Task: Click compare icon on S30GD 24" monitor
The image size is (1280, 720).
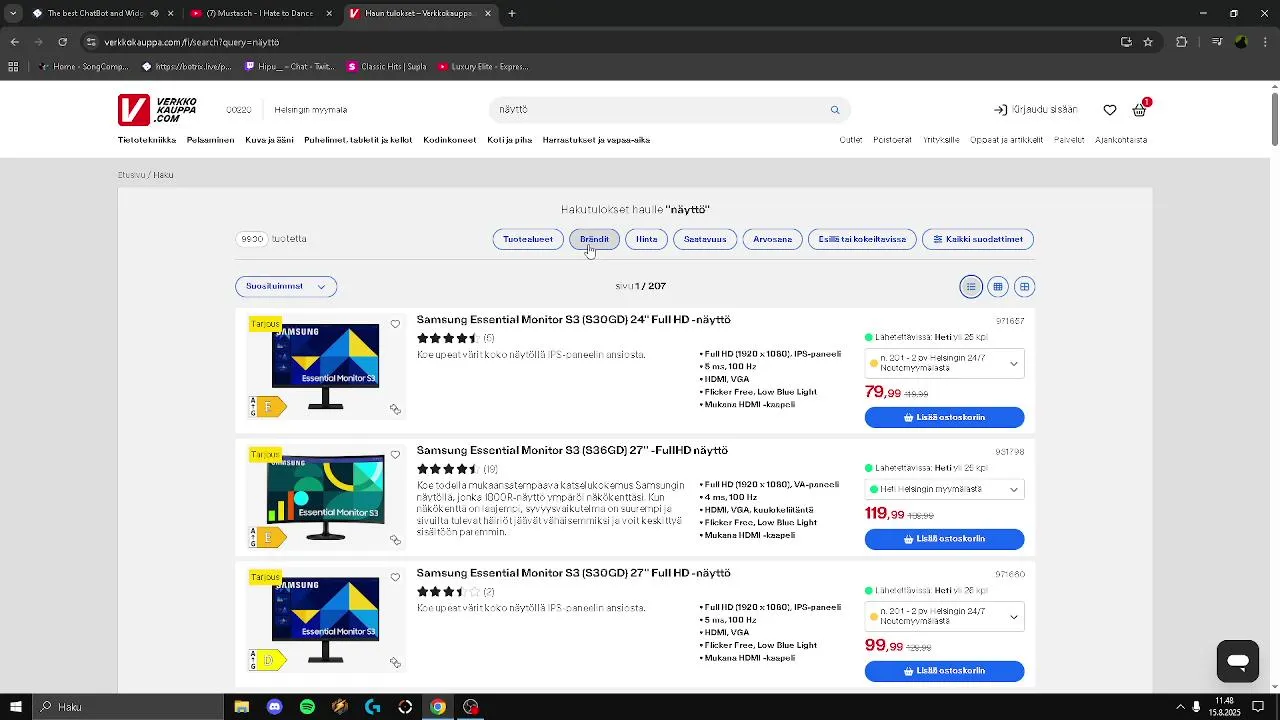Action: click(395, 409)
